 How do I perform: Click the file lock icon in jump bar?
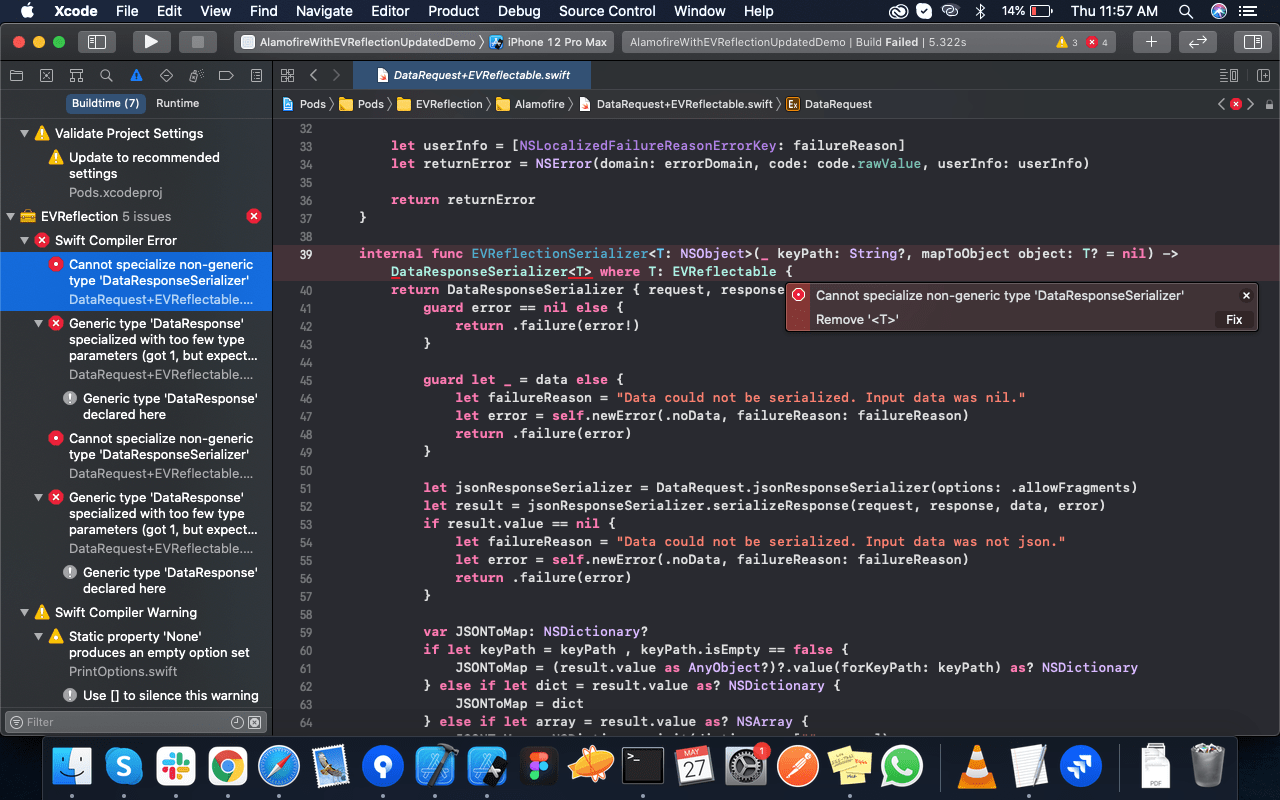pos(1269,104)
